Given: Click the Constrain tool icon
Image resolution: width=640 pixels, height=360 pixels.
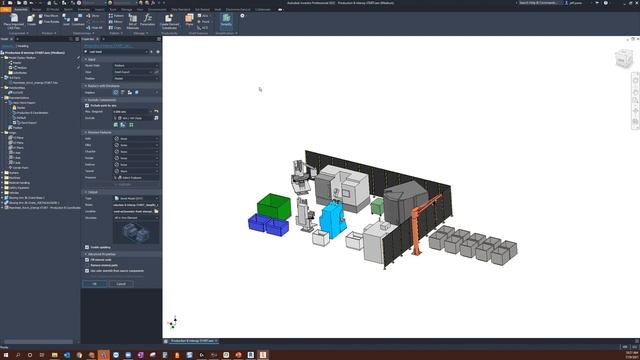Looking at the screenshot, I should [78, 19].
